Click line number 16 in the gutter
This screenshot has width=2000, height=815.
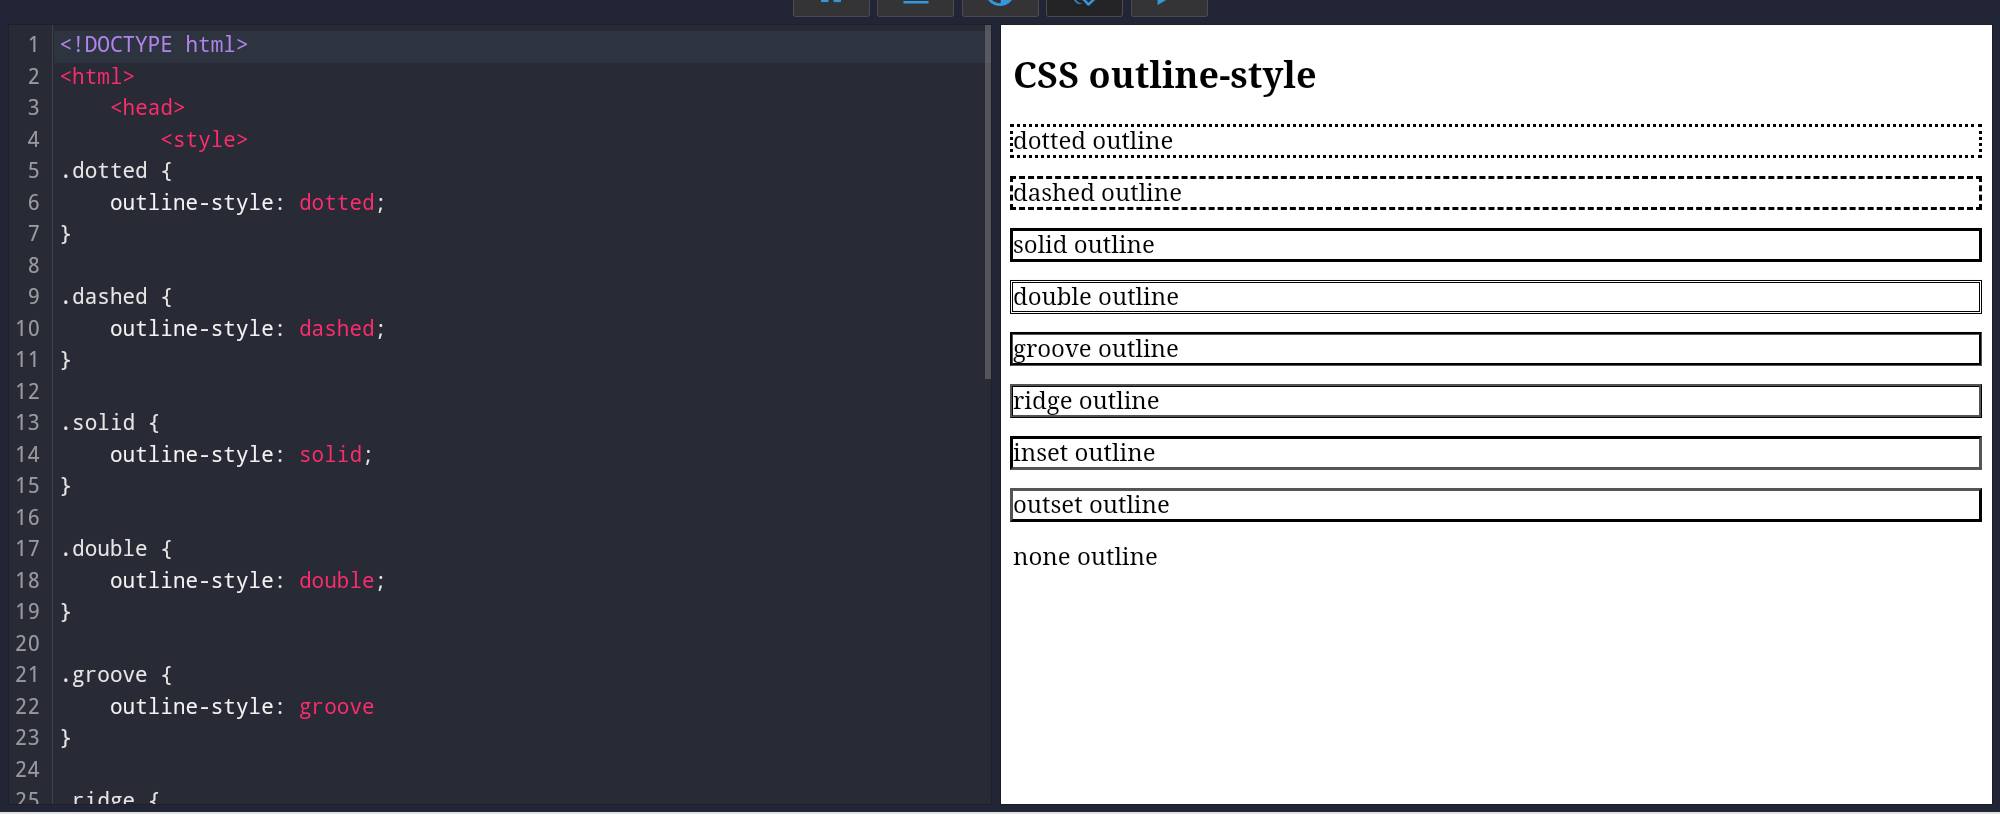(x=27, y=518)
